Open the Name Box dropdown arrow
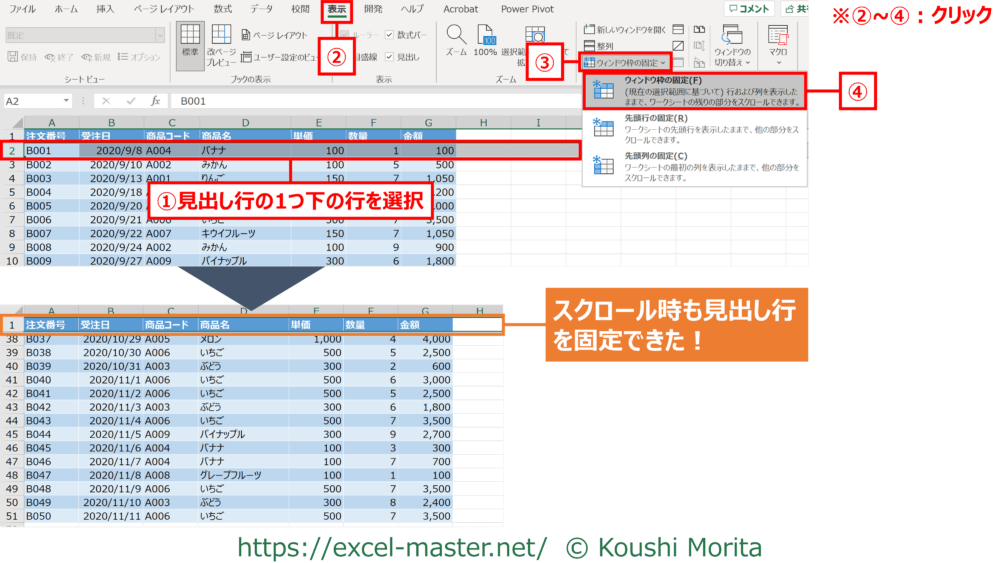 point(66,101)
